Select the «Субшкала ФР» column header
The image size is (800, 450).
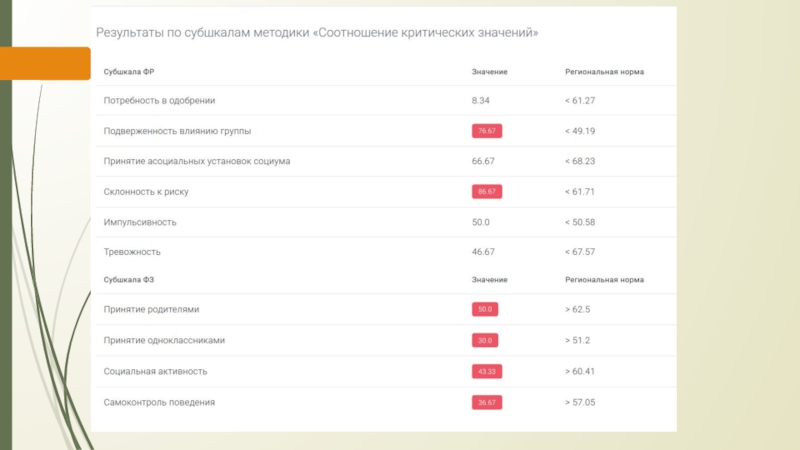click(x=129, y=72)
